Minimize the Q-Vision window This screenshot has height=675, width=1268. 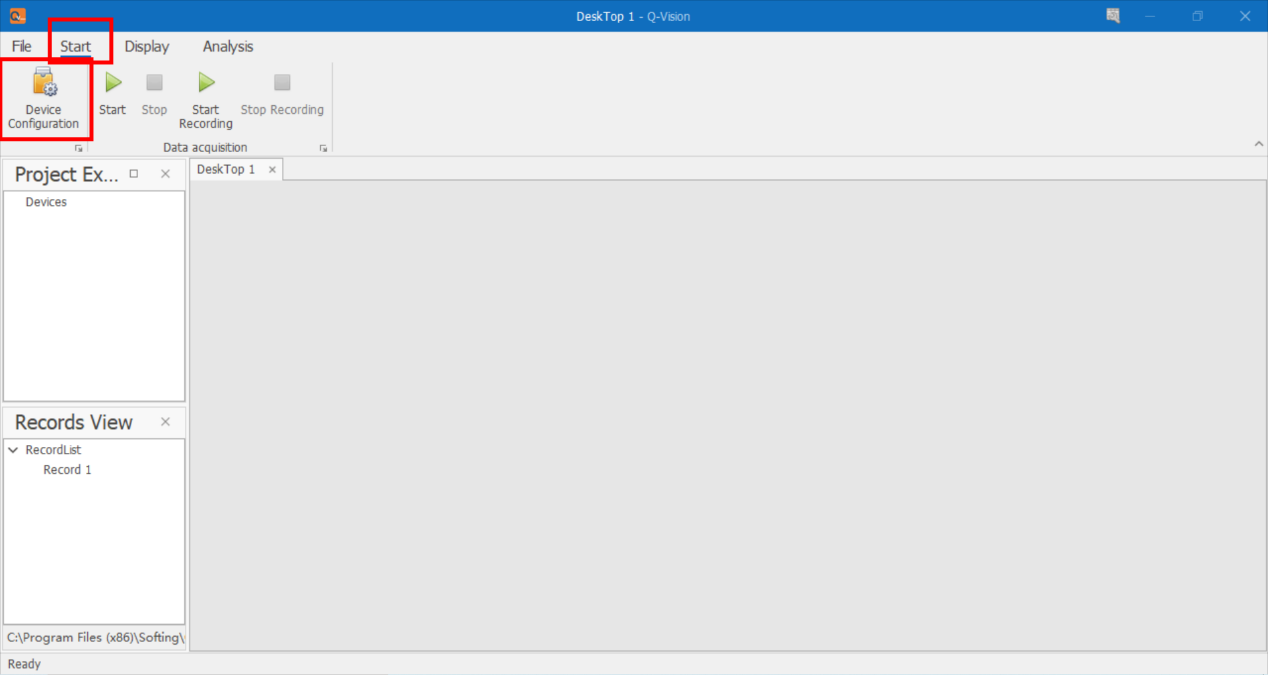[x=1151, y=16]
